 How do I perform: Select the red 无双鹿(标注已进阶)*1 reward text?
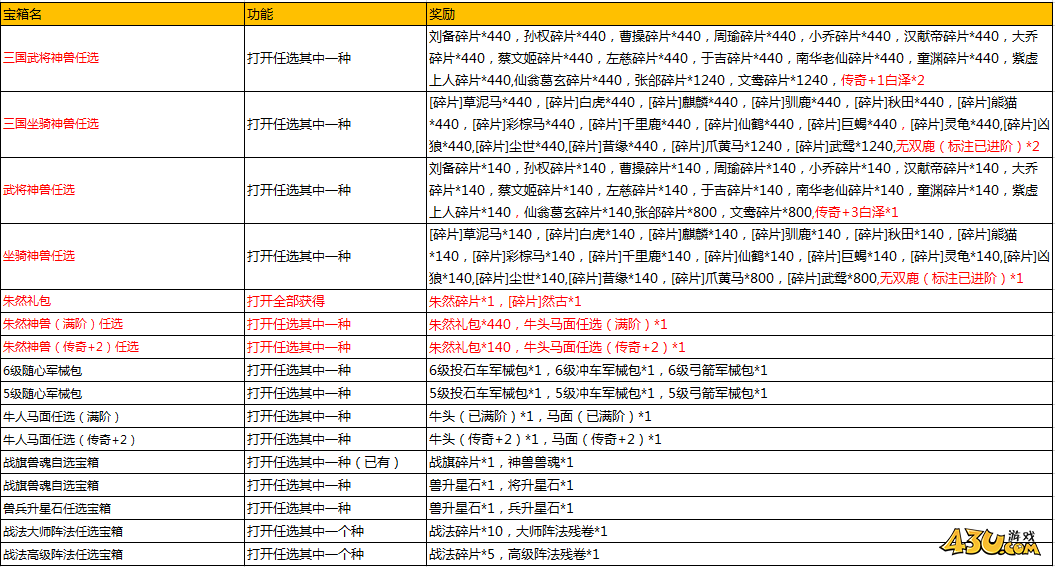point(951,278)
